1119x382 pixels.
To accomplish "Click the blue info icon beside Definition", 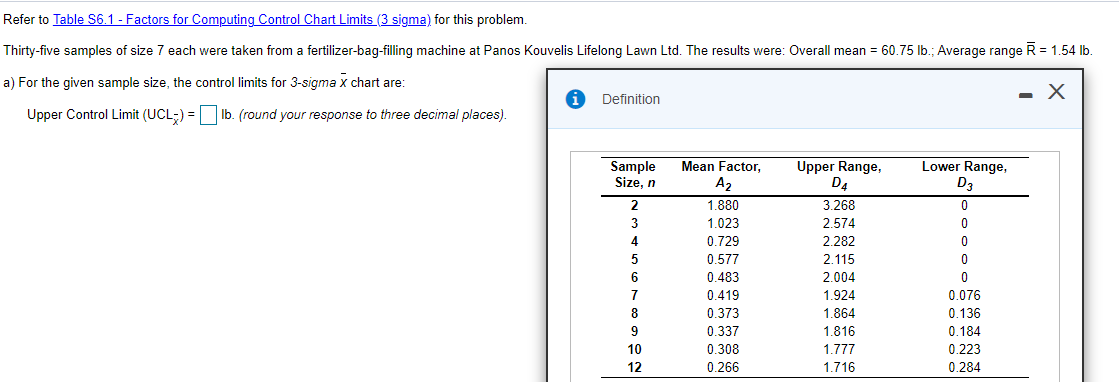I will (x=575, y=99).
